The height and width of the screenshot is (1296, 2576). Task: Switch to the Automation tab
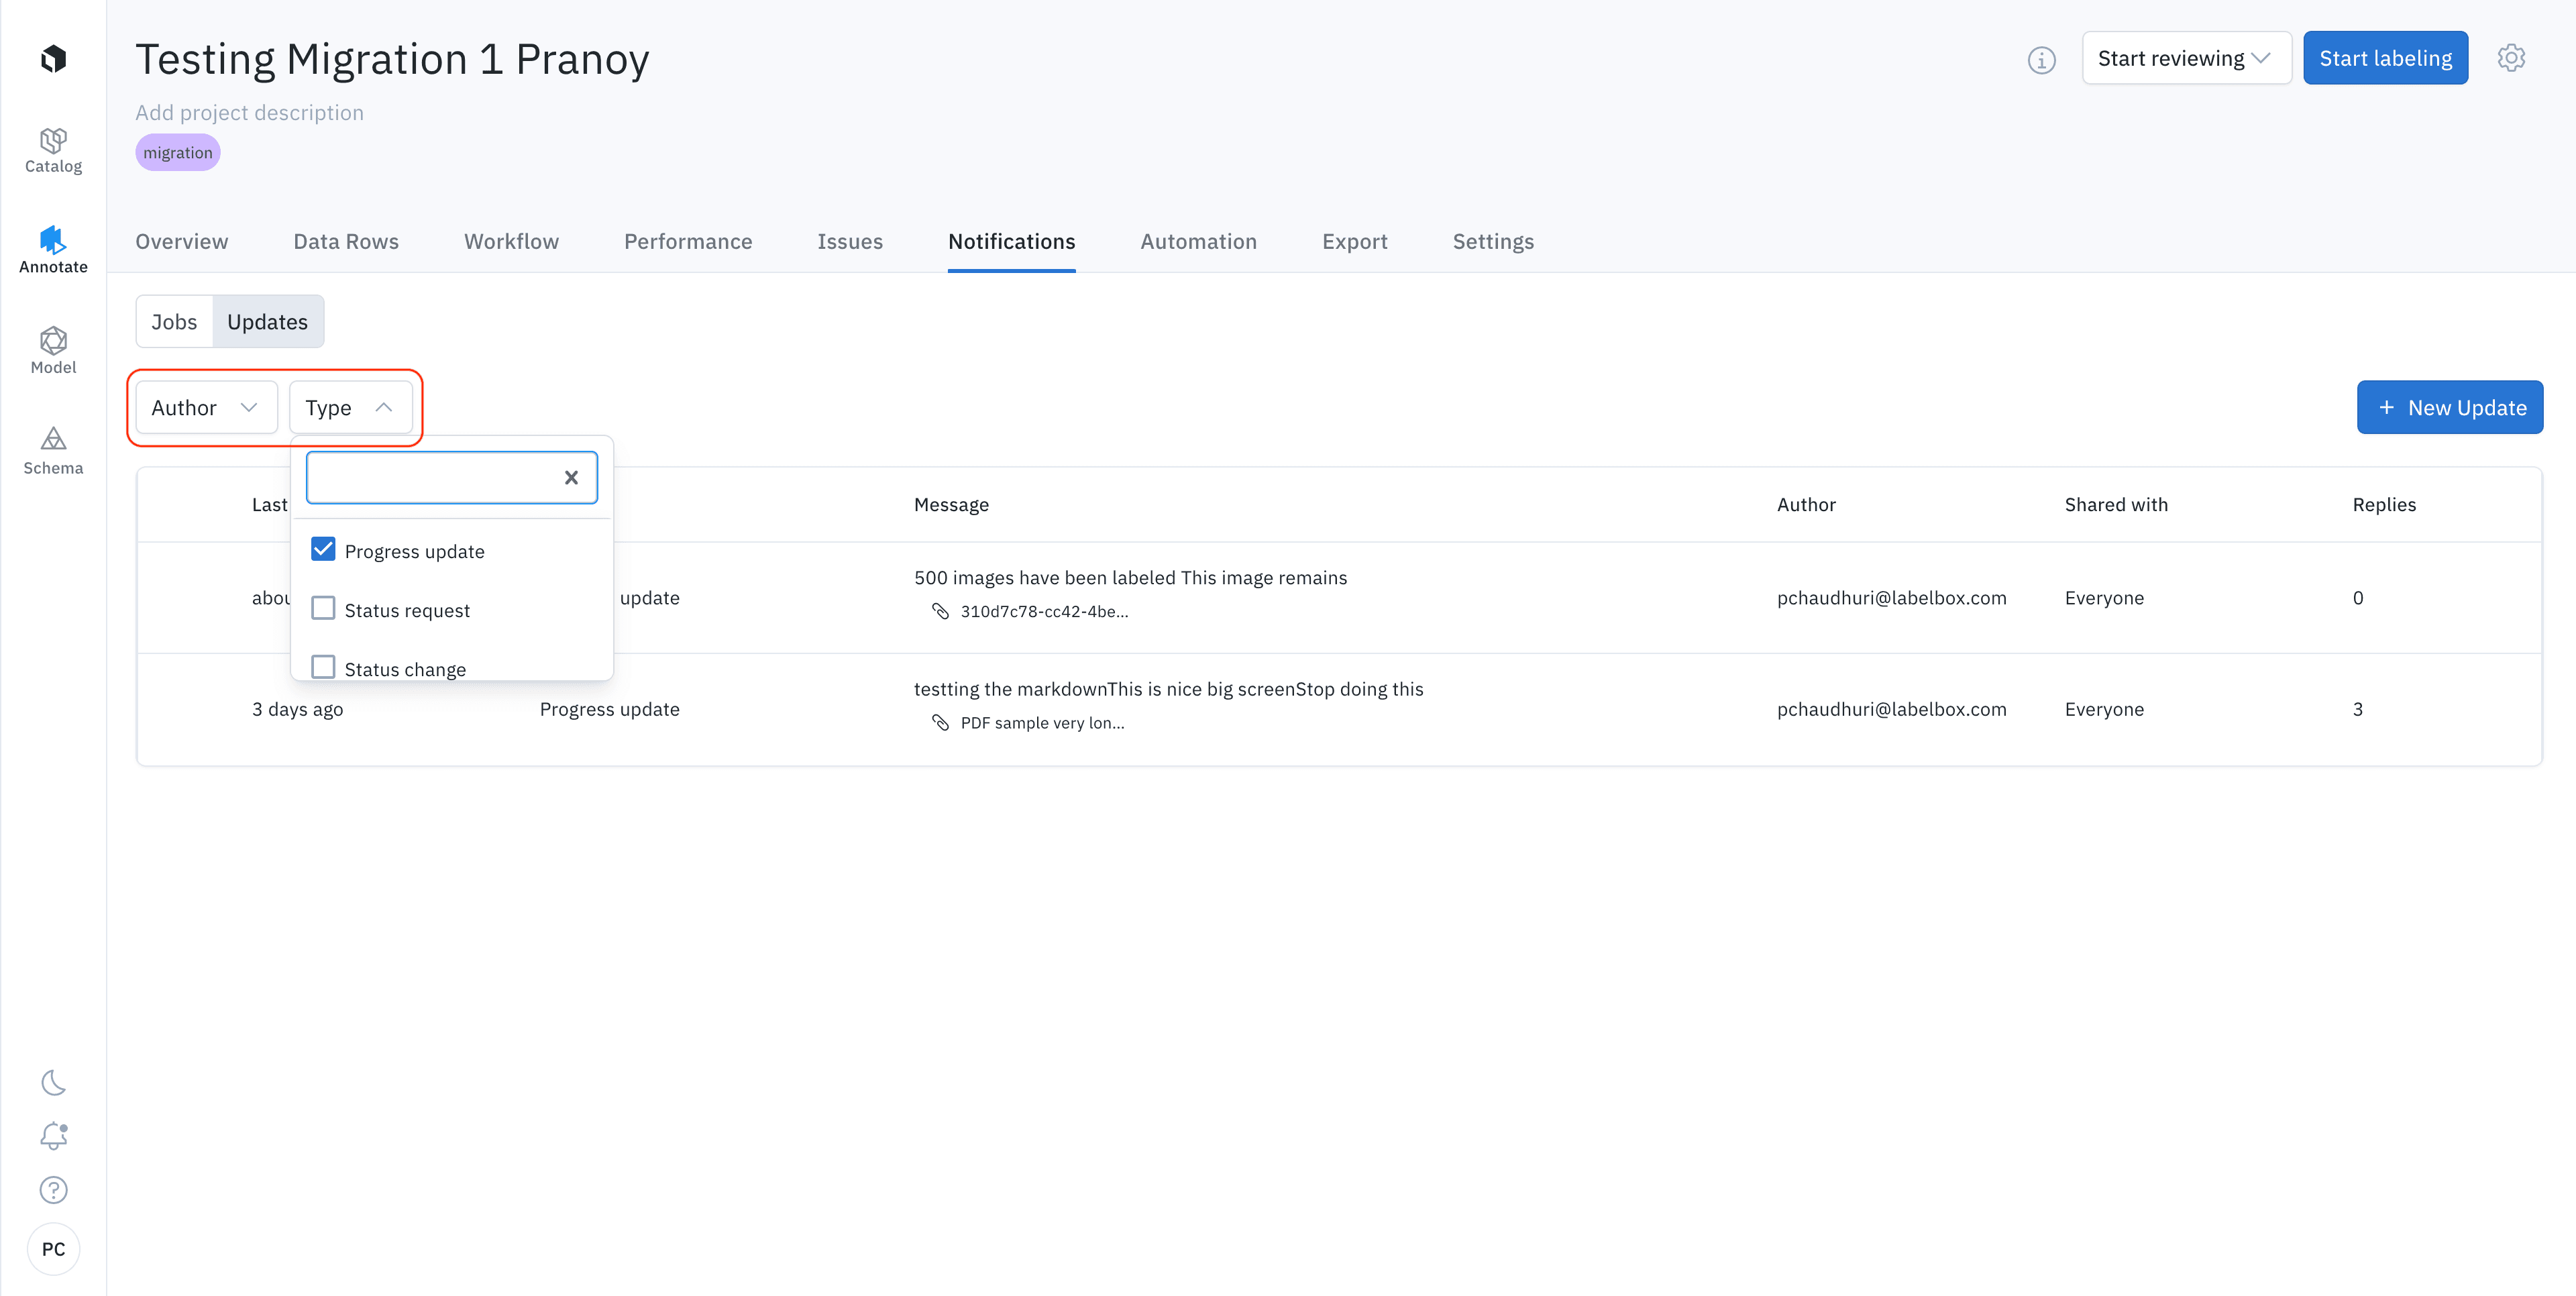coord(1198,241)
